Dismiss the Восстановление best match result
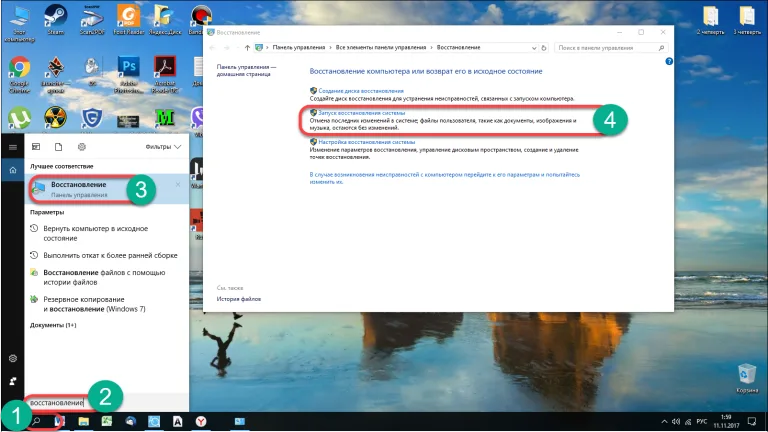This screenshot has height=432, width=768. [178, 185]
